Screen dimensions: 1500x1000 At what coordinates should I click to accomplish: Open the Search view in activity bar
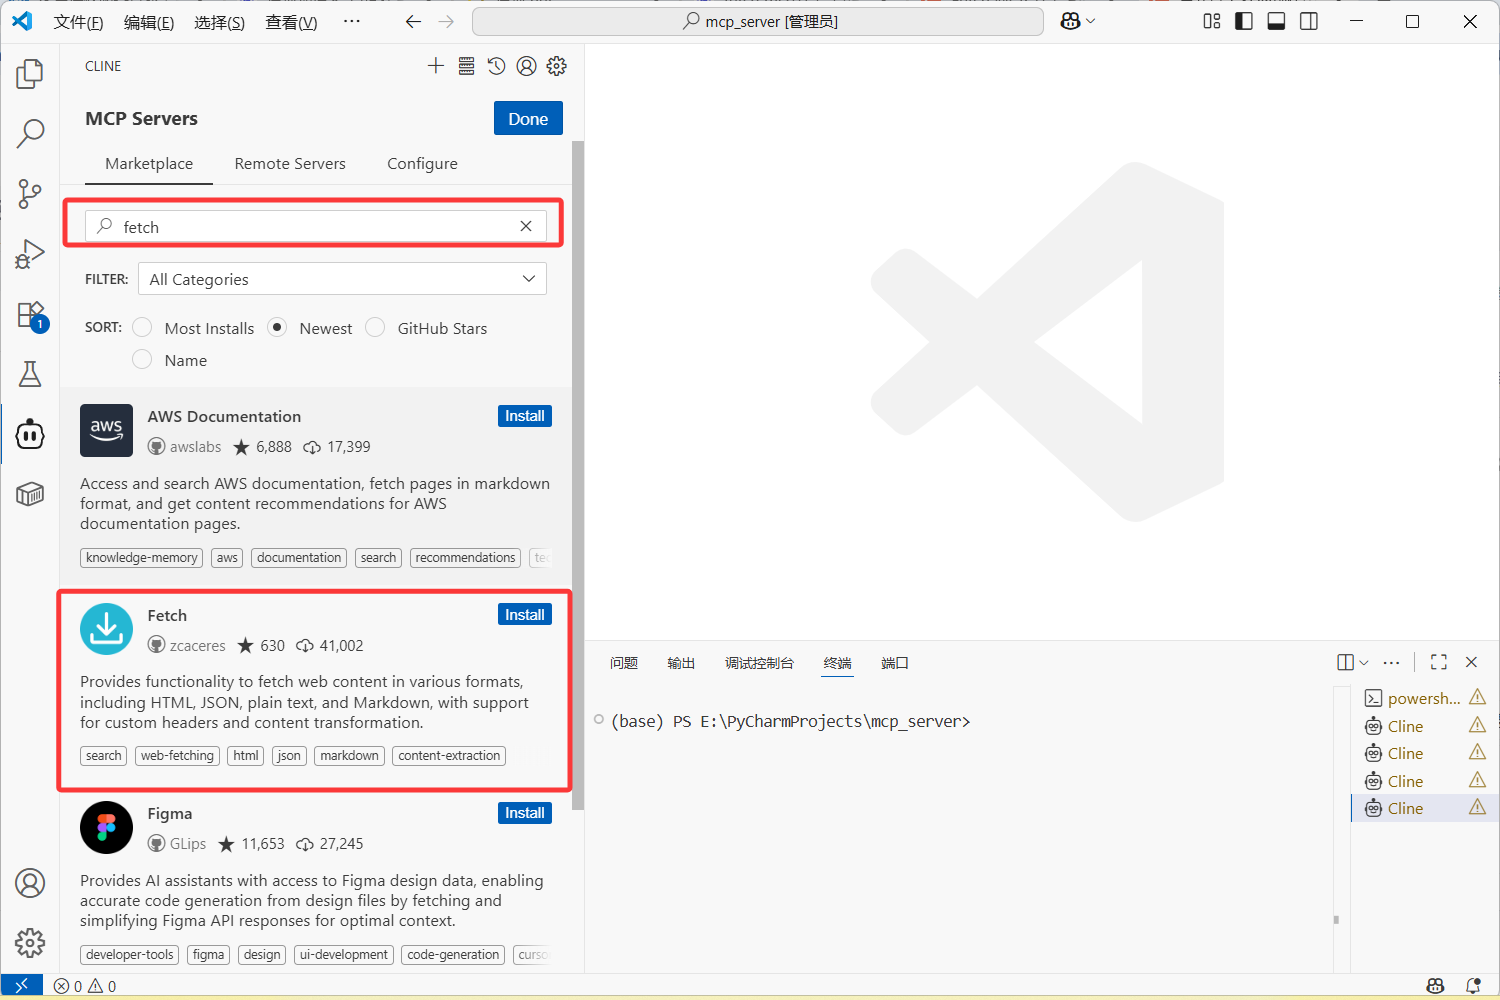pos(30,133)
